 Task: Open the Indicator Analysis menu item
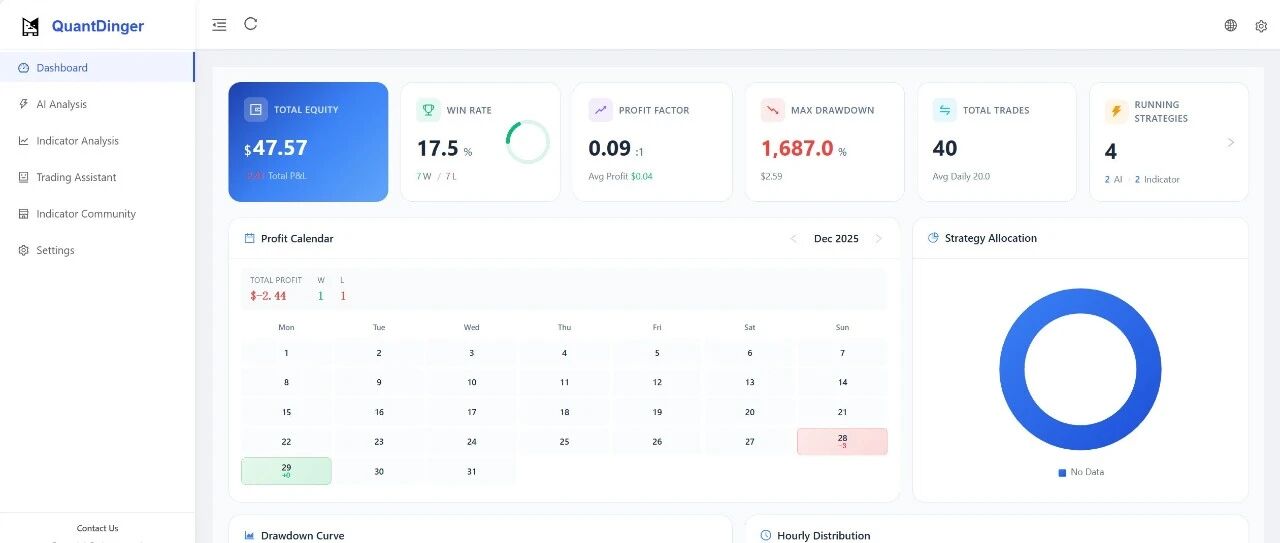97,141
